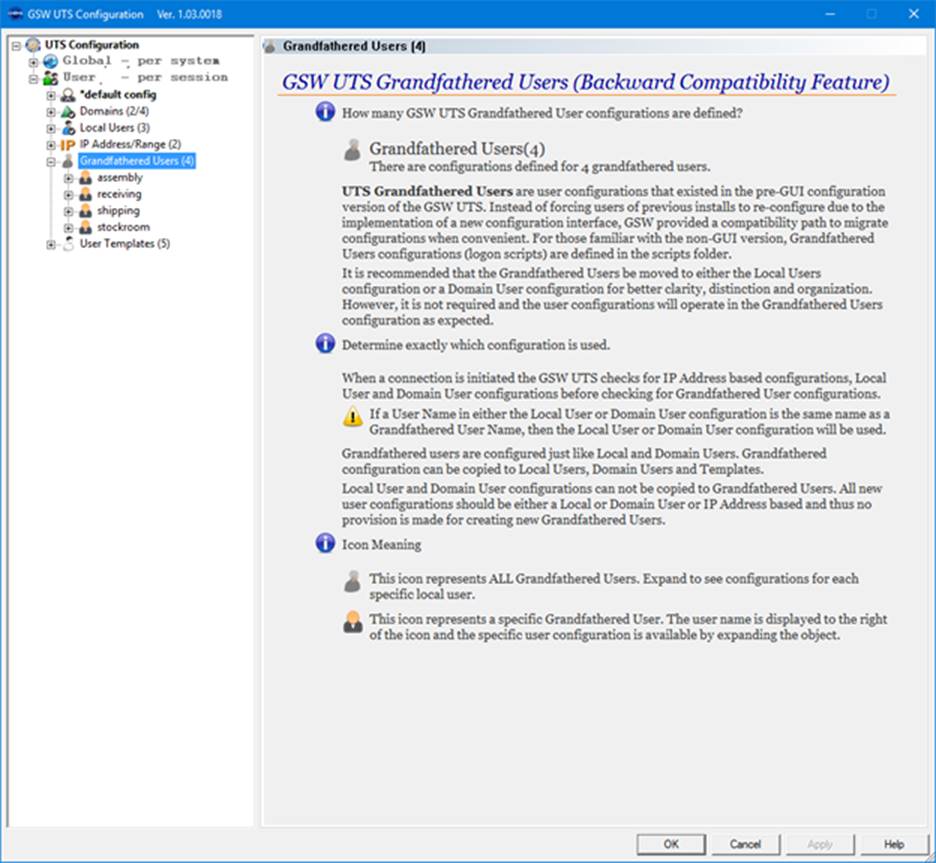Click the default config user icon
The height and width of the screenshot is (863, 936).
coord(68,95)
